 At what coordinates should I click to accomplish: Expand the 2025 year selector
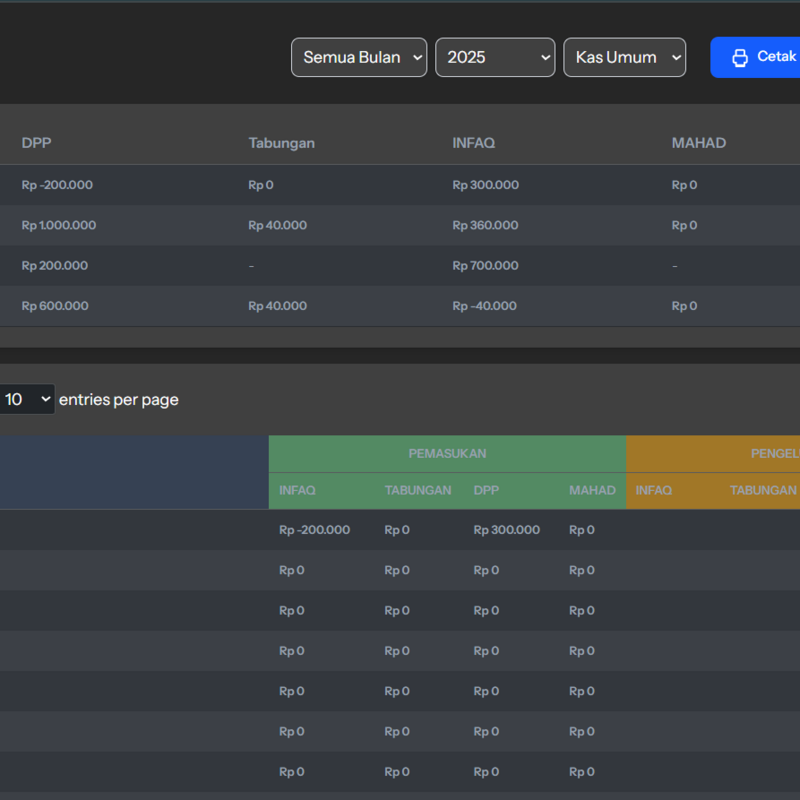495,58
